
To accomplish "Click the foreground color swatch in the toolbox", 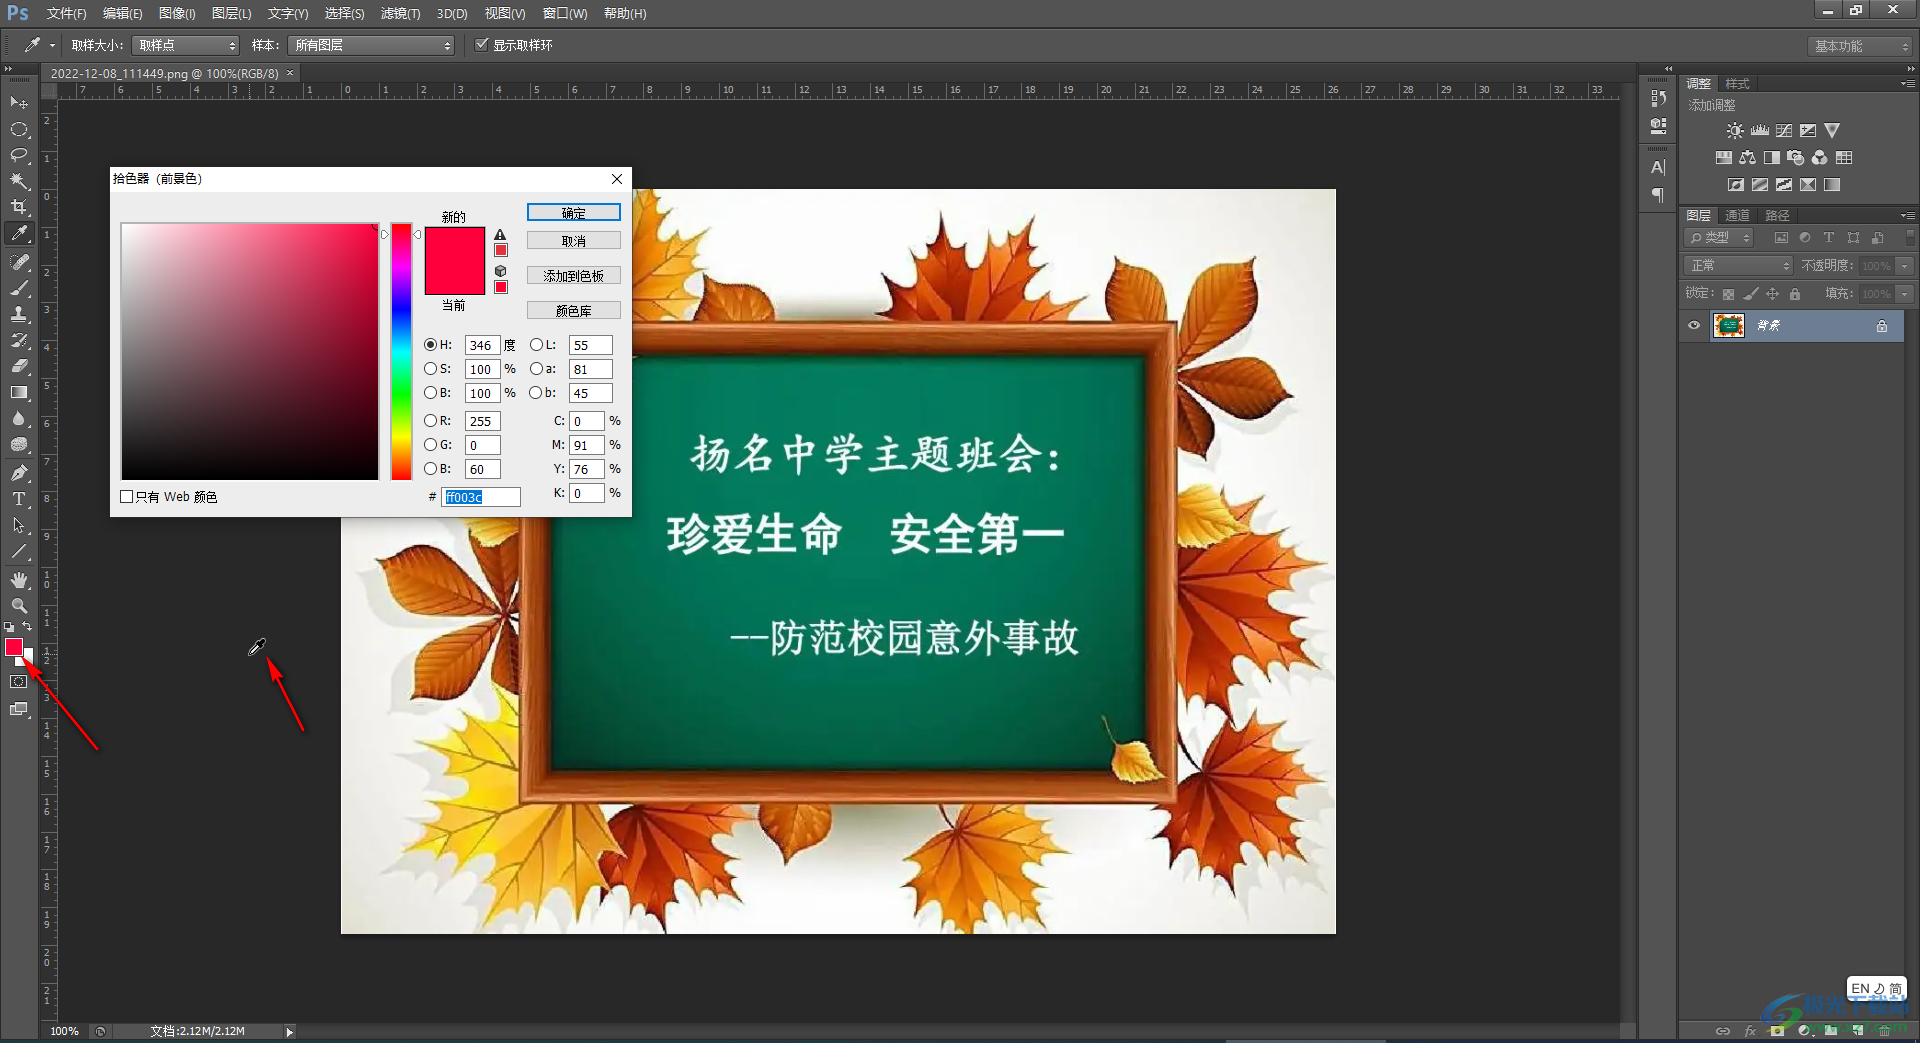I will tap(13, 647).
